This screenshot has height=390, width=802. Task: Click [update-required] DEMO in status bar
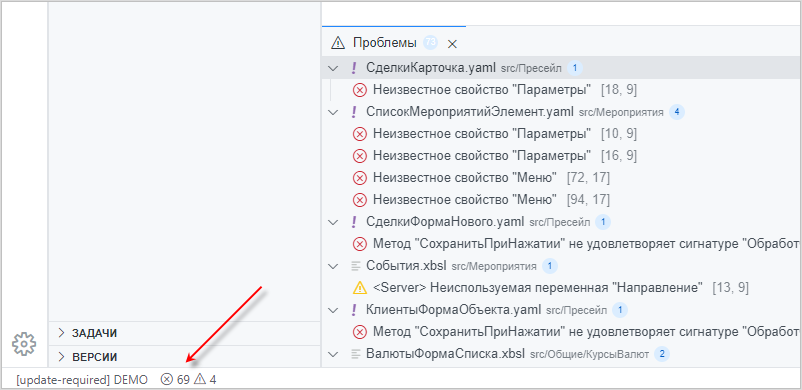(x=82, y=380)
